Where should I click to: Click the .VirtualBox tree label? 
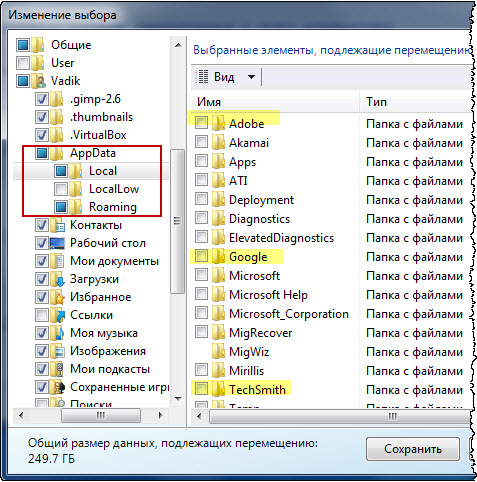pos(98,135)
